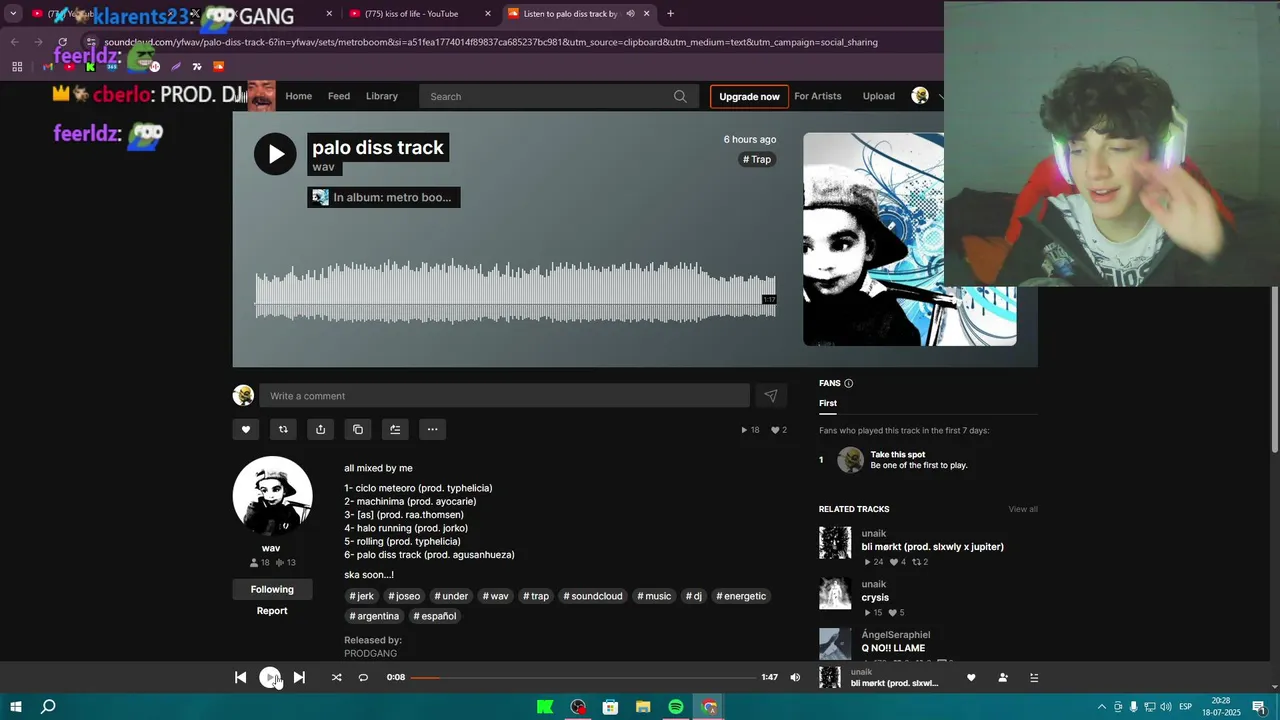This screenshot has width=1280, height=720.
Task: Open the Next up queue in player bar
Action: coord(1034,677)
